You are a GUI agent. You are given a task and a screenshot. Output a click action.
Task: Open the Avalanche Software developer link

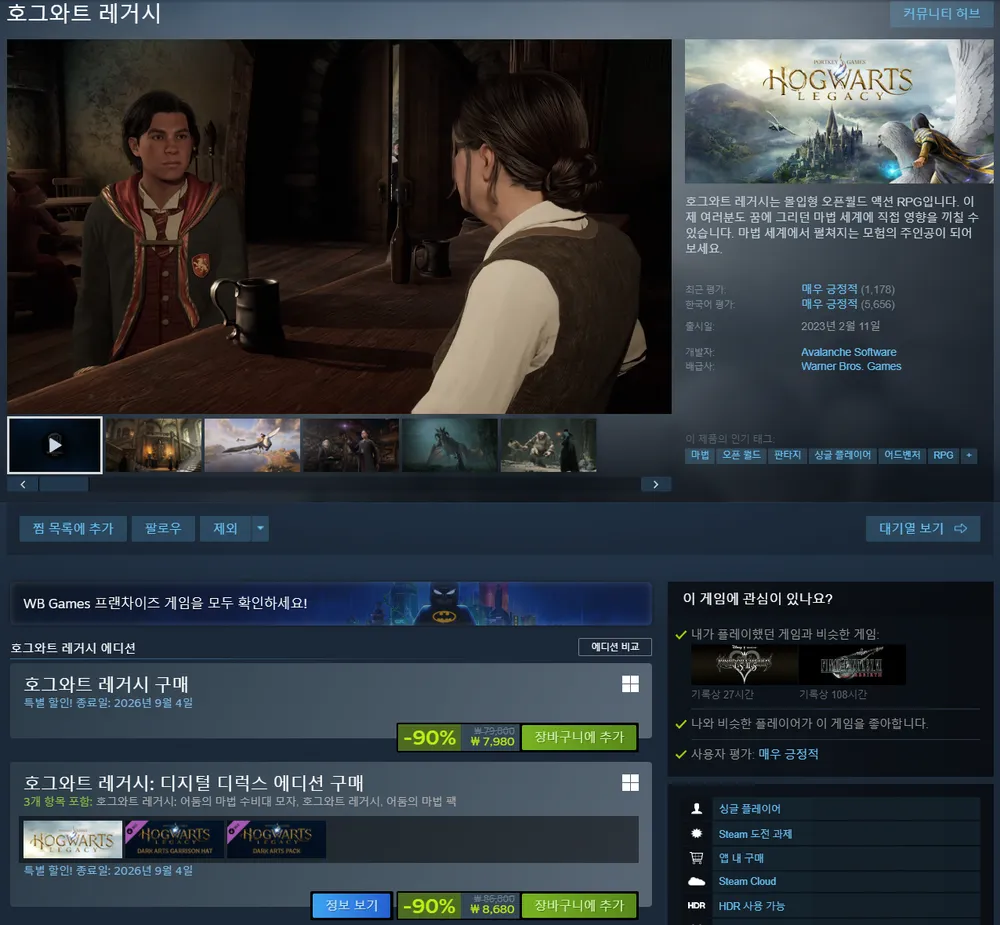point(848,352)
